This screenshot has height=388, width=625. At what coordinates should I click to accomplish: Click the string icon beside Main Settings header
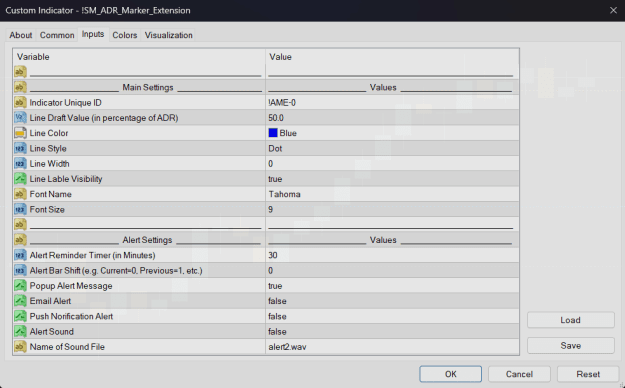pos(20,87)
